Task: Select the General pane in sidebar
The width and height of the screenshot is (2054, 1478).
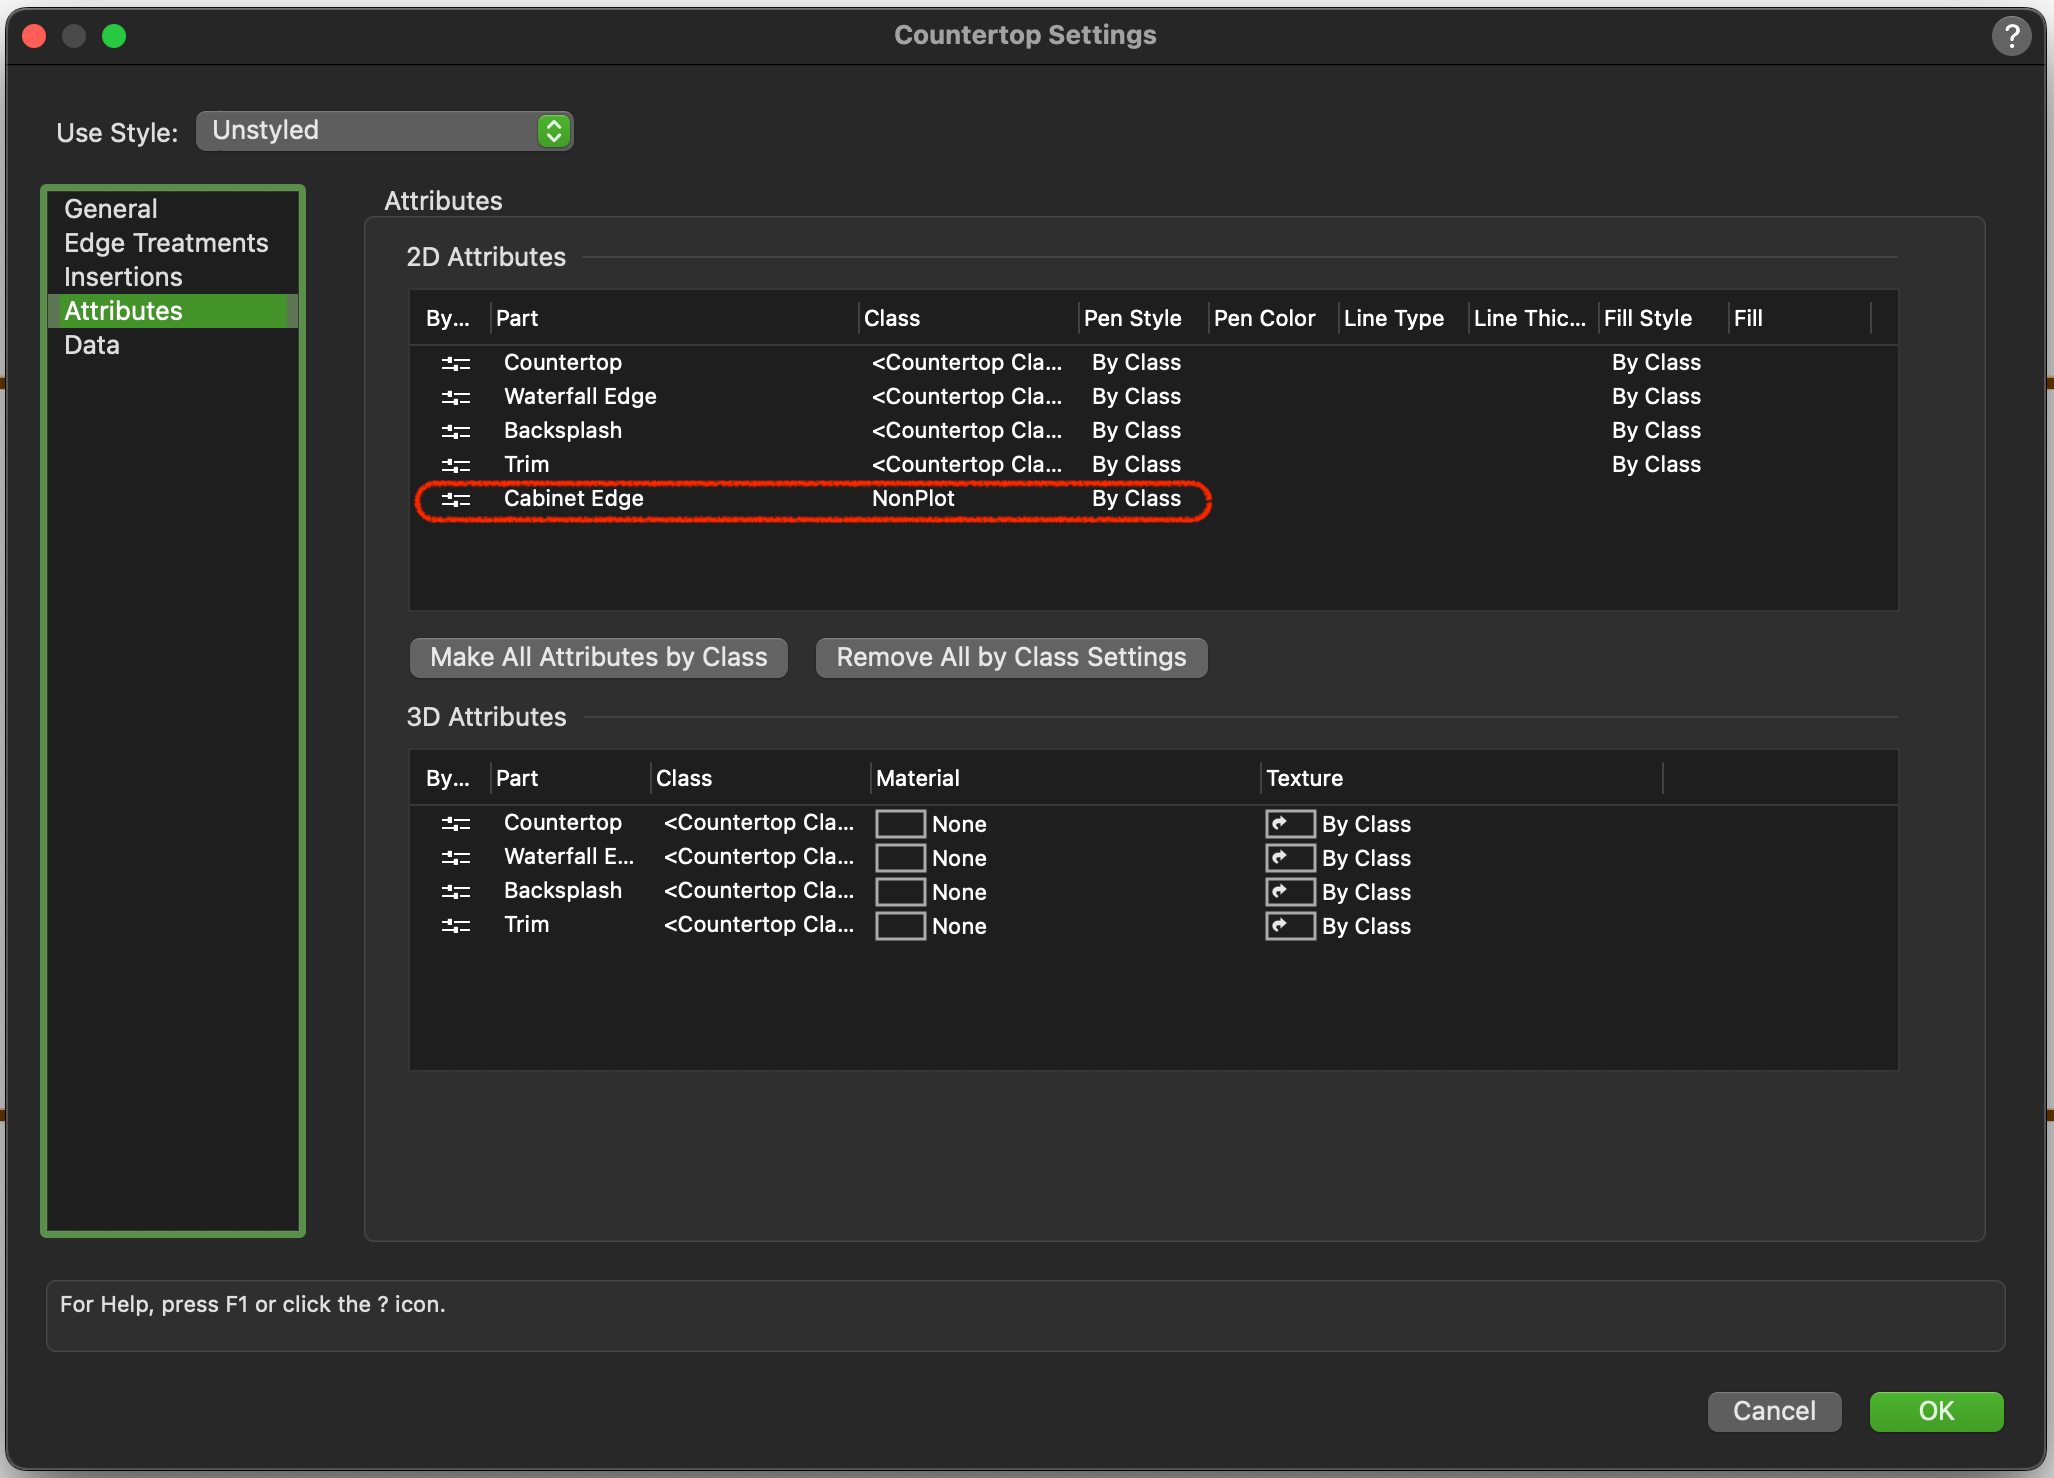Action: click(111, 209)
